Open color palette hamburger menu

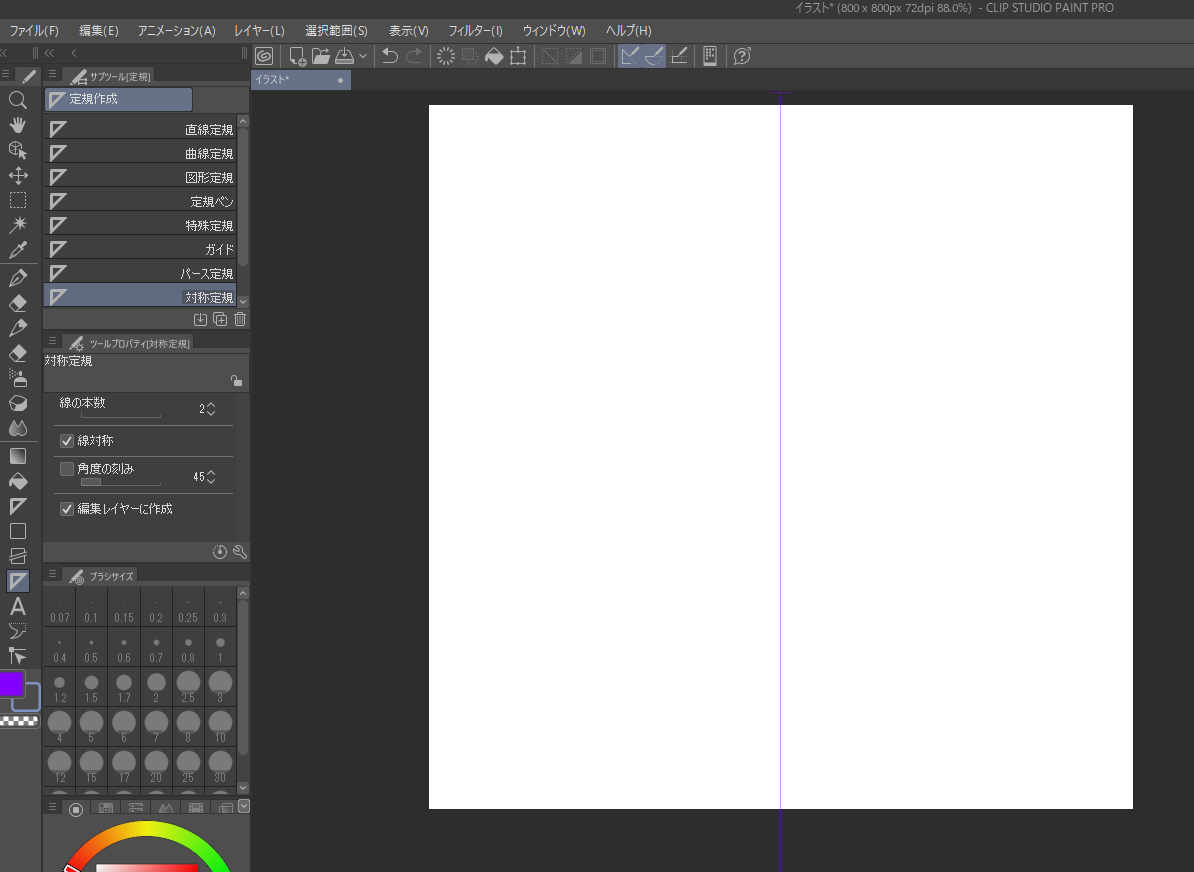(x=53, y=807)
